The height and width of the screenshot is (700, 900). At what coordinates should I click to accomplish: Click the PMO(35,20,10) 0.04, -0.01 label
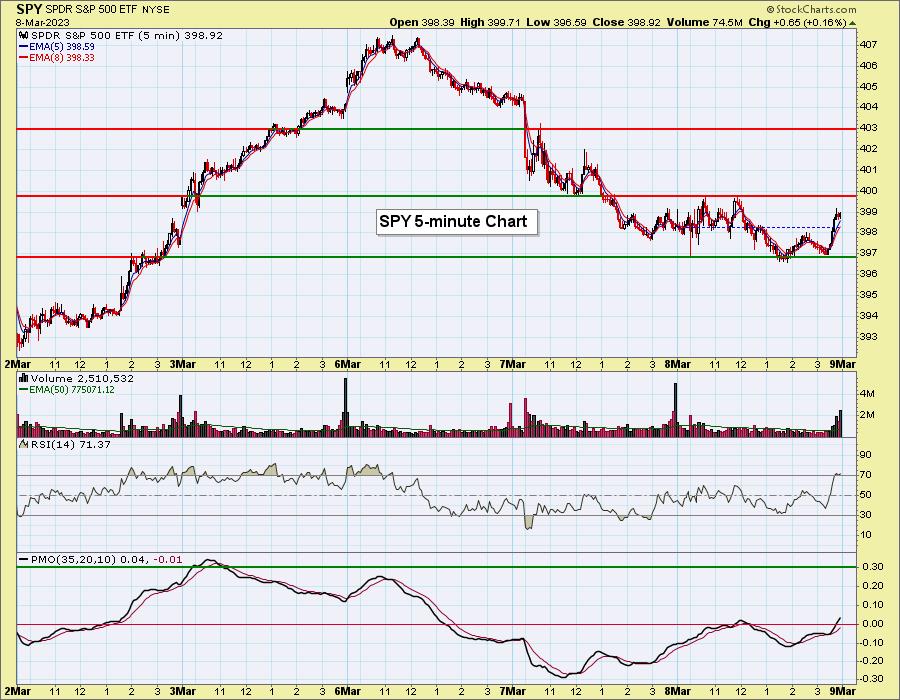tap(106, 559)
